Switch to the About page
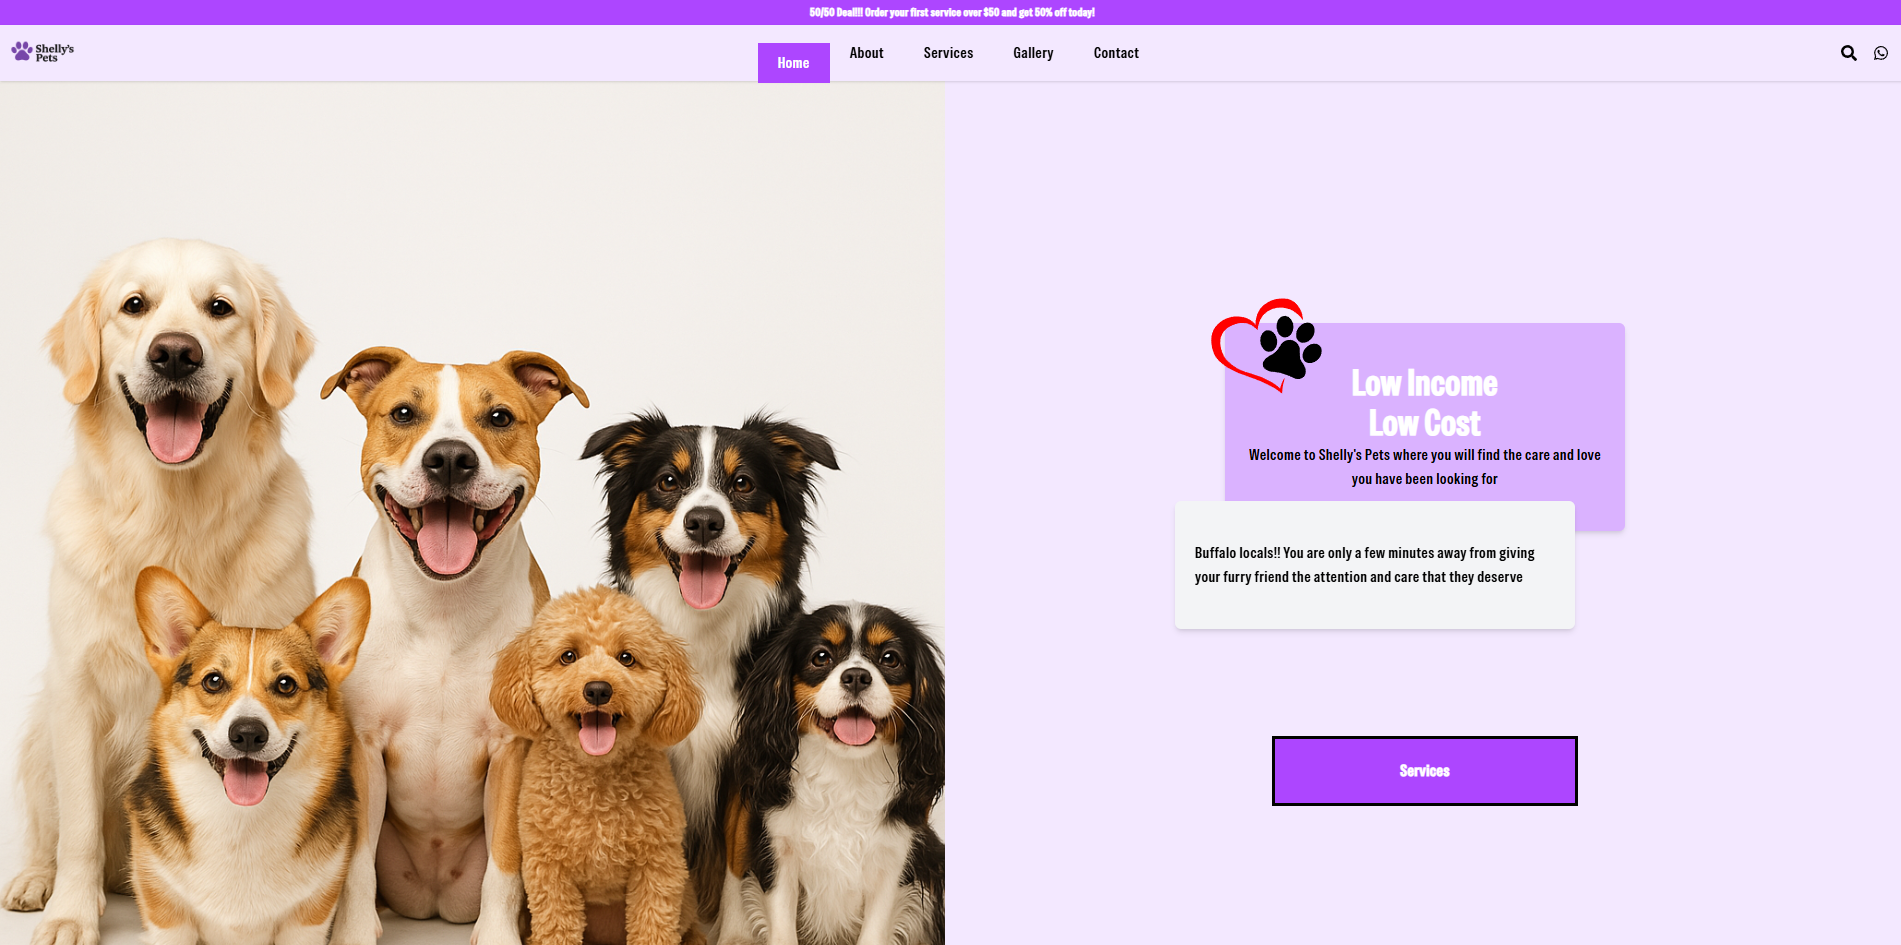 point(866,52)
